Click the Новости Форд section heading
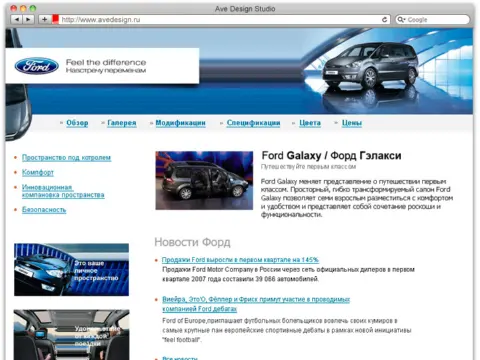480x360 pixels. 192,242
